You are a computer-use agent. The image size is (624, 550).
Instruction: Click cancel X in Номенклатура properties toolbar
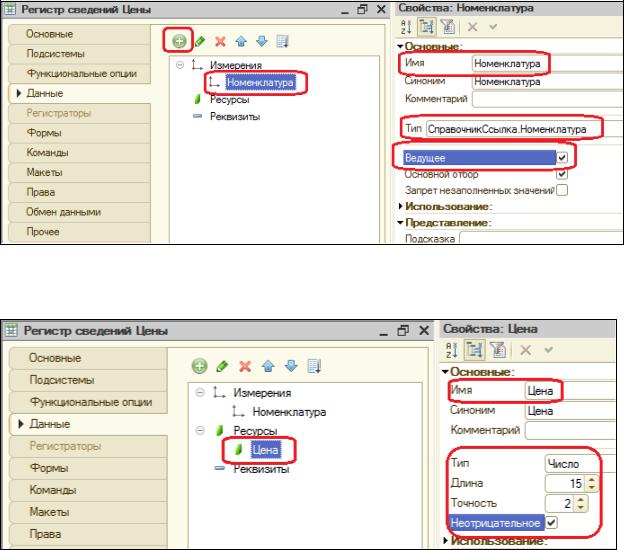tap(472, 27)
